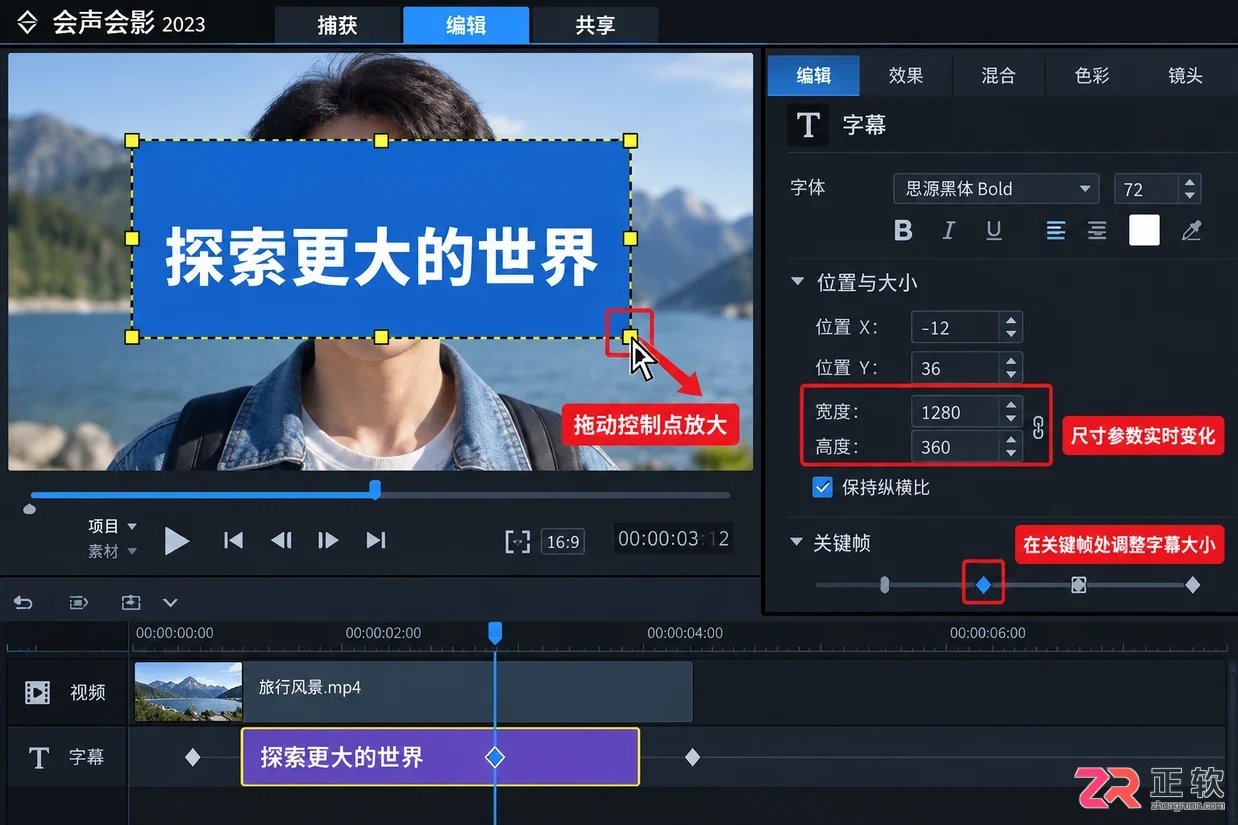1238x825 pixels.
Task: Click the 高度 field showing 360
Action: 957,447
